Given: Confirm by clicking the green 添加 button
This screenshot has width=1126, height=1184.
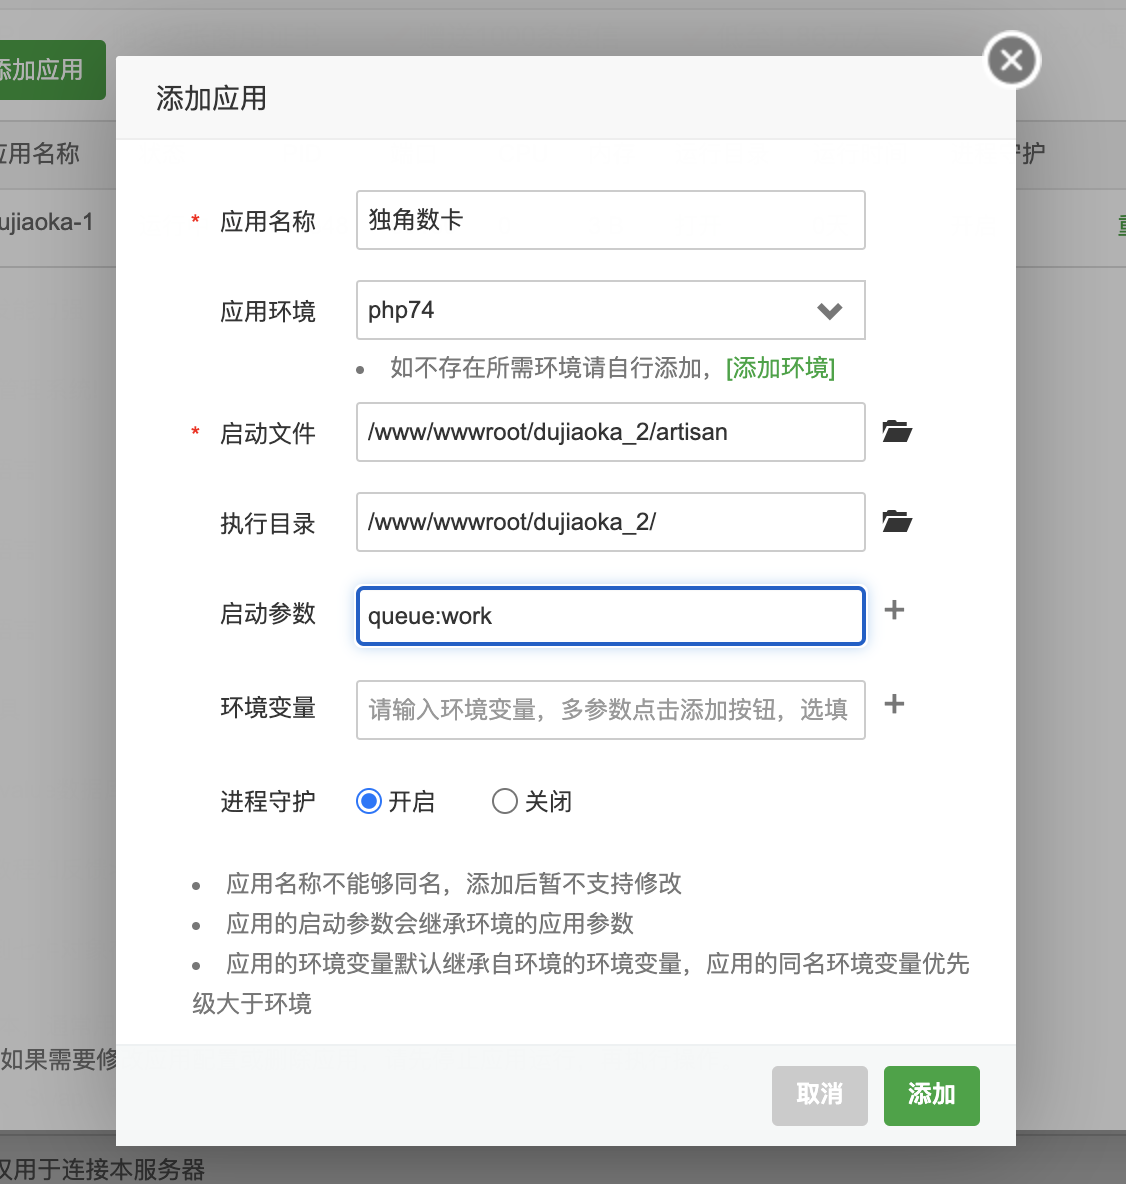Looking at the screenshot, I should pos(931,1095).
